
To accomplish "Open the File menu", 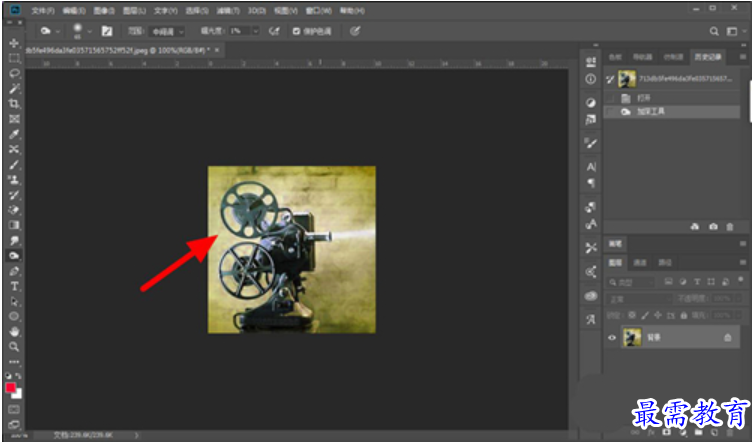I will 43,11.
